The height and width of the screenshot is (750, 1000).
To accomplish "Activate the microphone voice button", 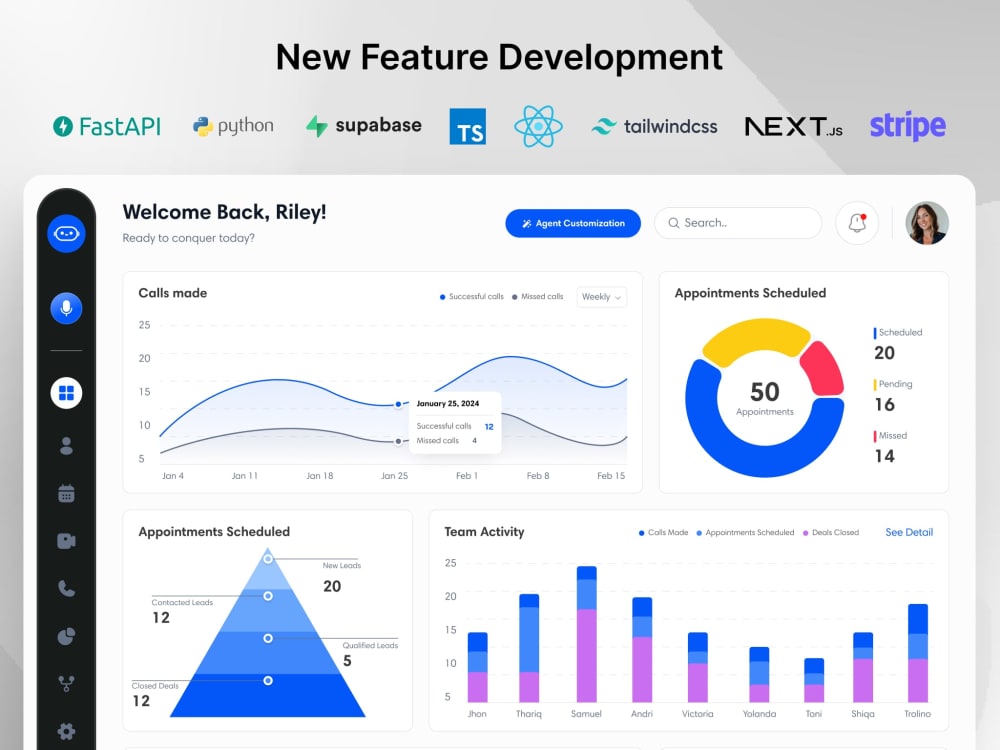I will 66,308.
